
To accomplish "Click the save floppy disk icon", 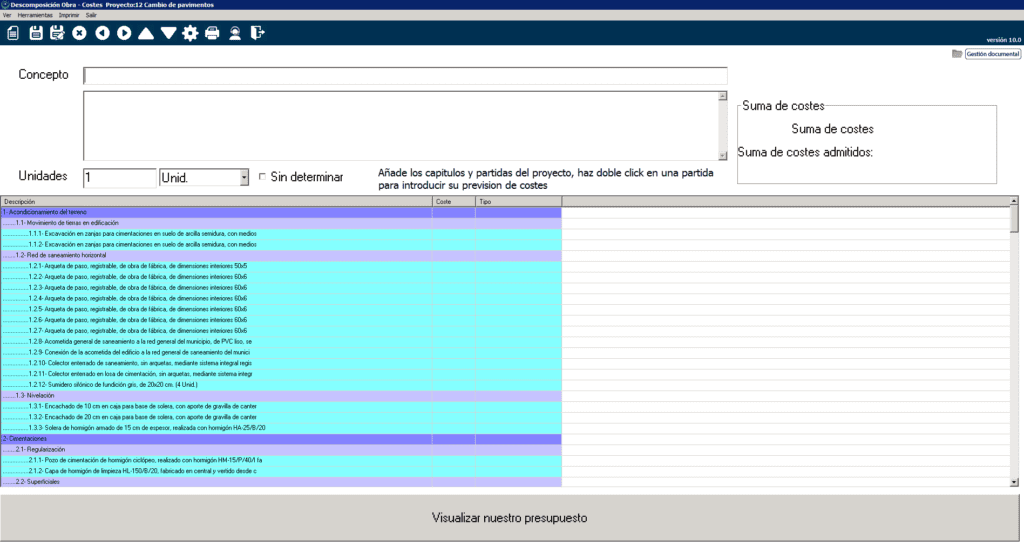I will point(36,33).
